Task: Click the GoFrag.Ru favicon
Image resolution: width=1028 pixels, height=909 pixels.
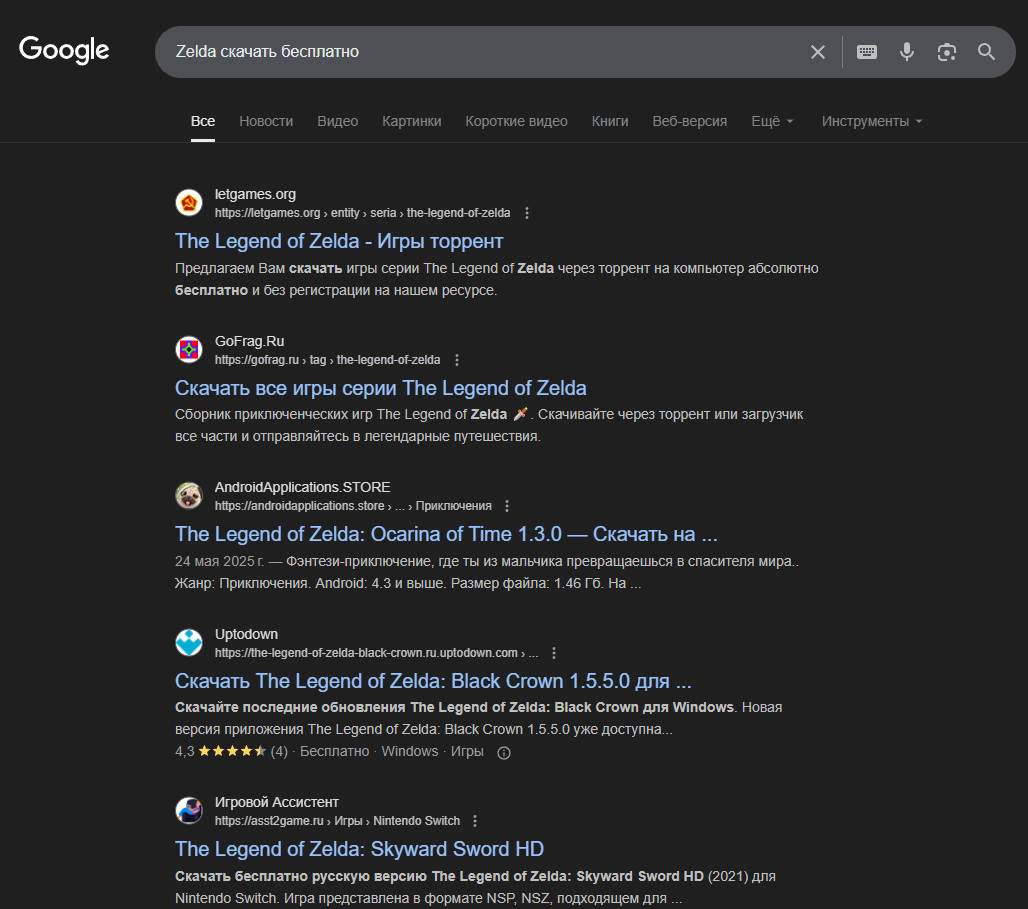Action: pyautogui.click(x=189, y=350)
